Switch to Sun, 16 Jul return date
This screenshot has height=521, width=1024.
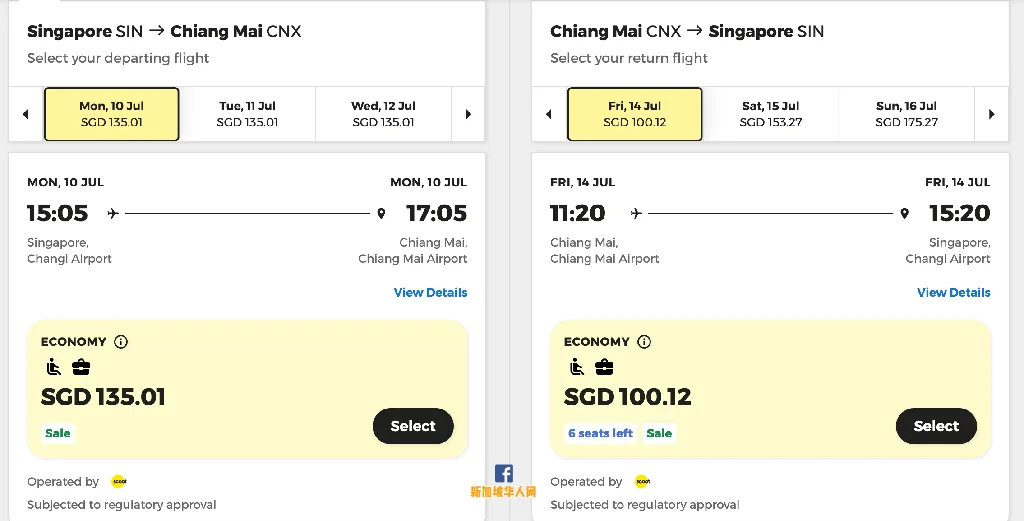906,114
